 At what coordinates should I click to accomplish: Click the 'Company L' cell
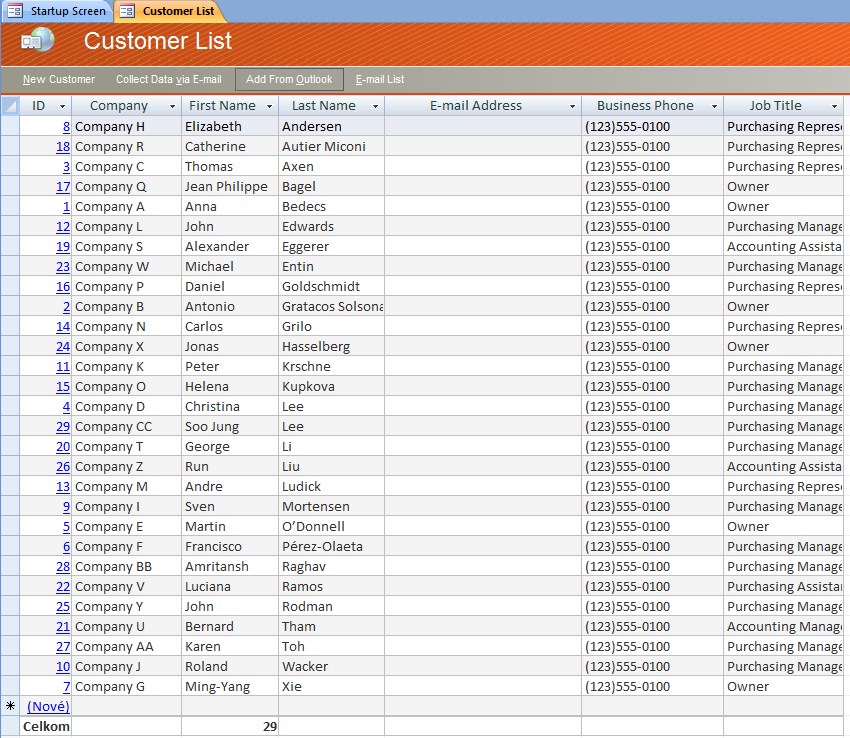tap(126, 227)
